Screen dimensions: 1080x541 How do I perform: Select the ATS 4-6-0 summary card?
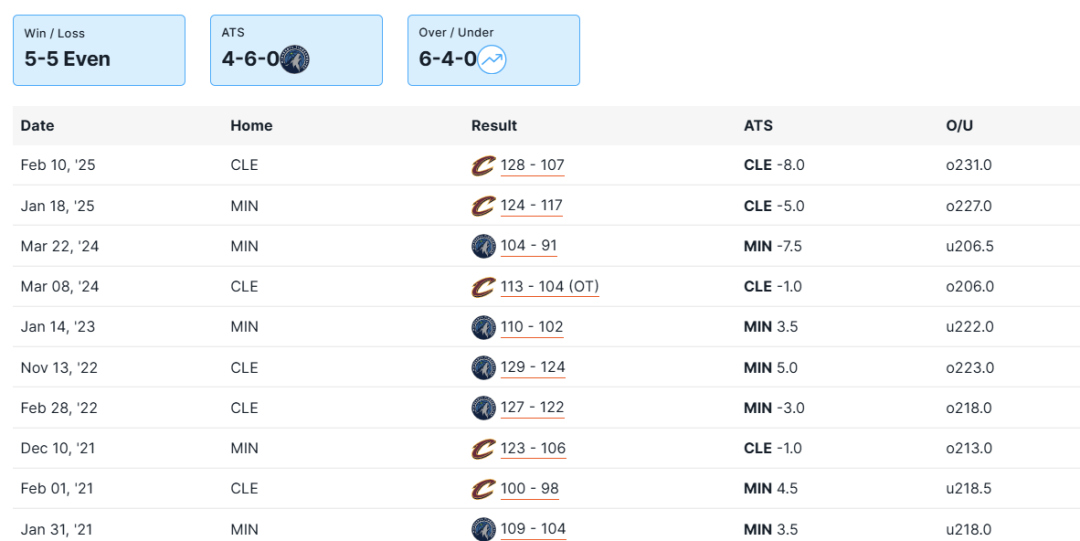click(x=296, y=50)
